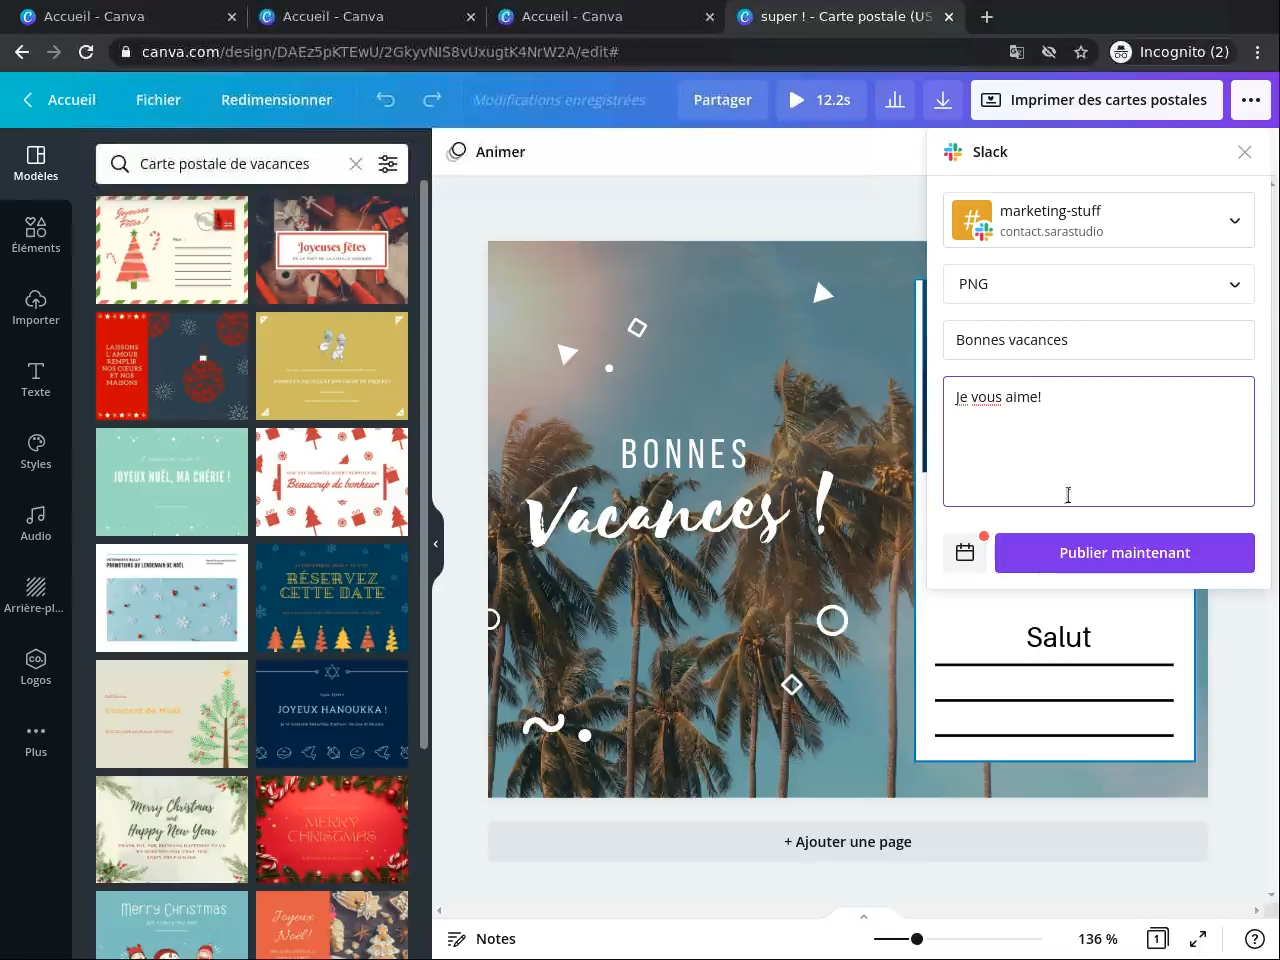Click Publier maintenant
The width and height of the screenshot is (1280, 960).
(x=1125, y=553)
